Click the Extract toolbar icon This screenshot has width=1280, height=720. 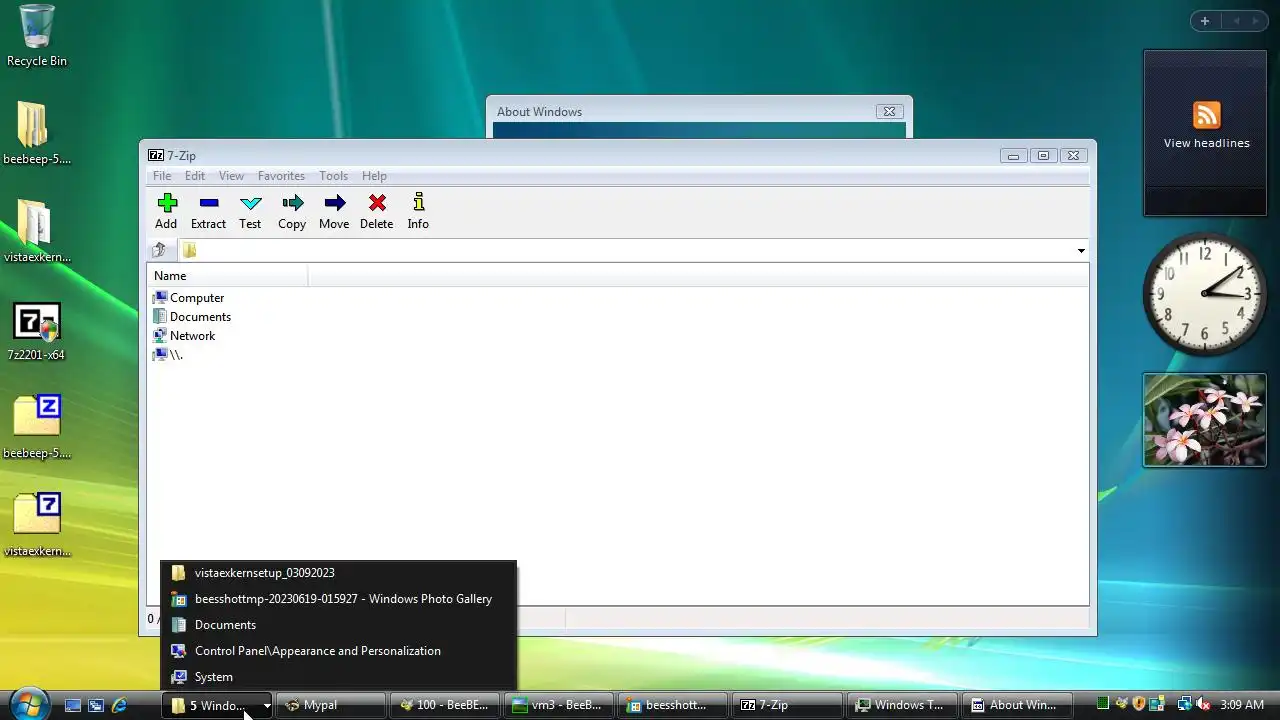click(208, 203)
